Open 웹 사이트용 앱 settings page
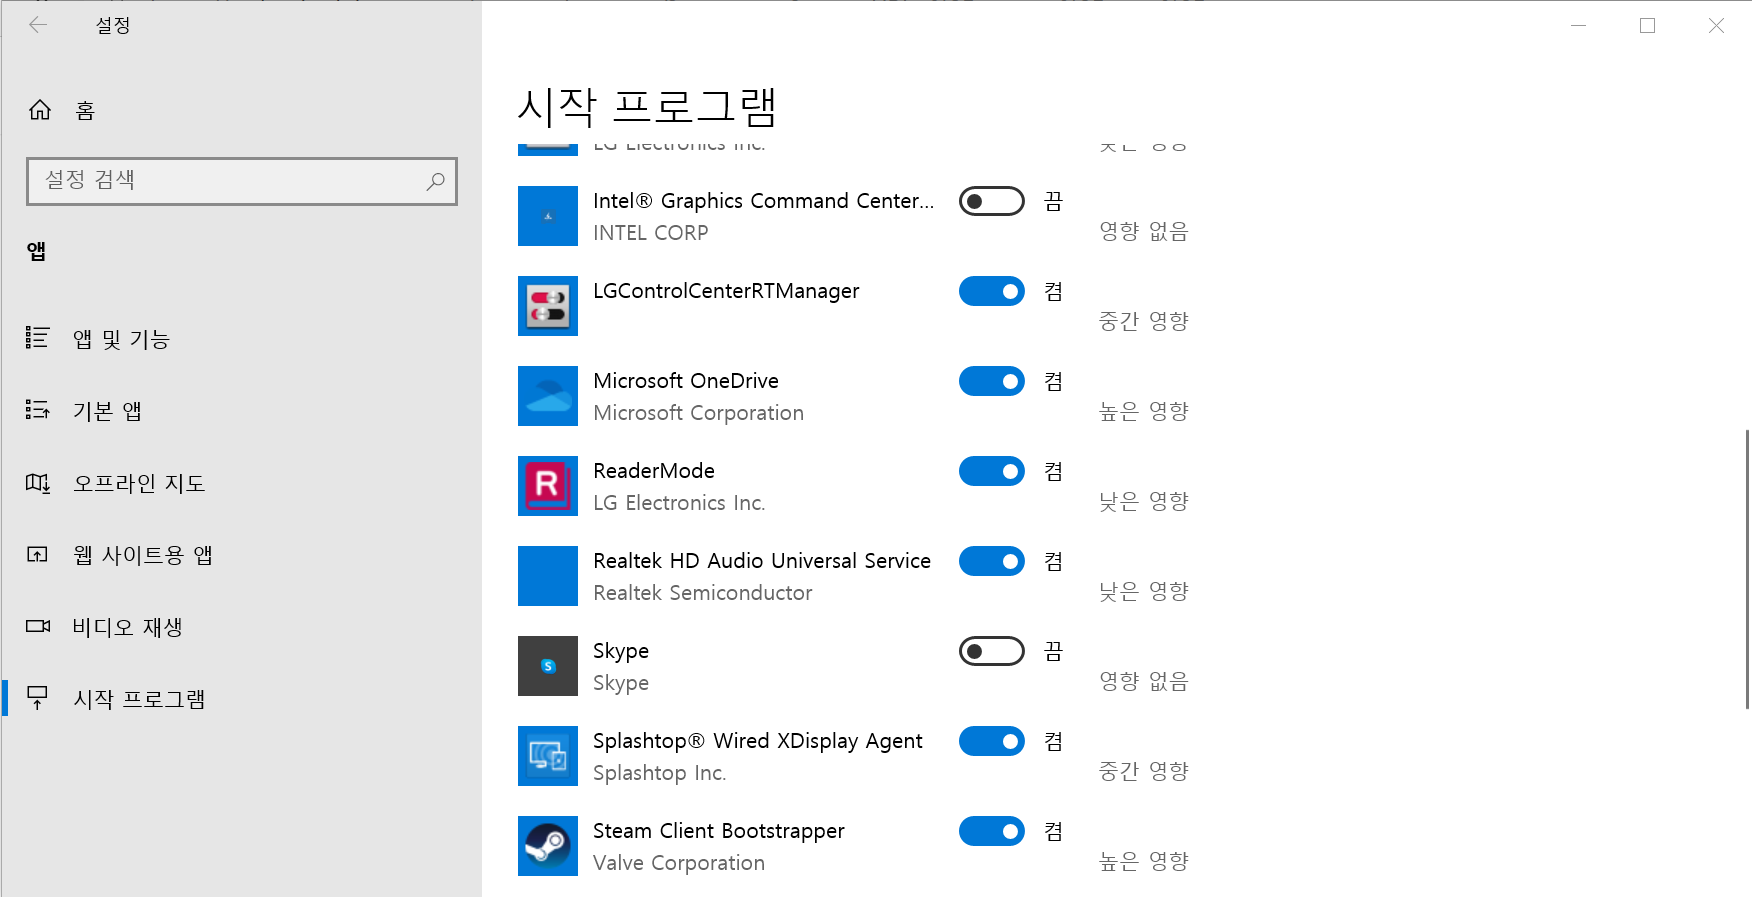Image resolution: width=1752 pixels, height=897 pixels. click(x=242, y=555)
